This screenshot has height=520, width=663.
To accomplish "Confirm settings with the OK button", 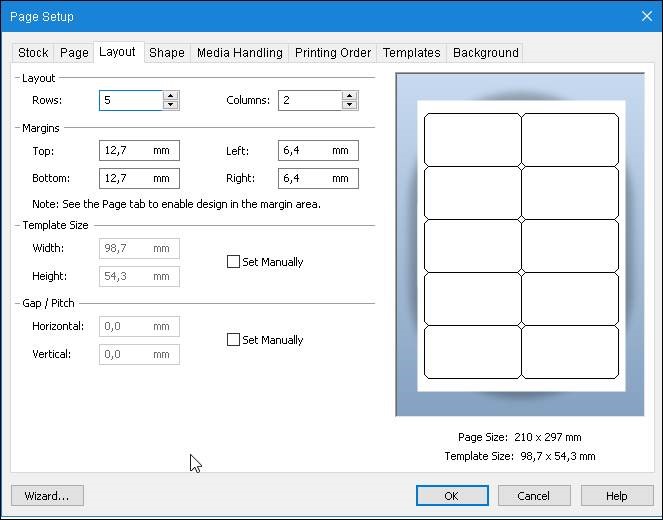I will pyautogui.click(x=451, y=496).
